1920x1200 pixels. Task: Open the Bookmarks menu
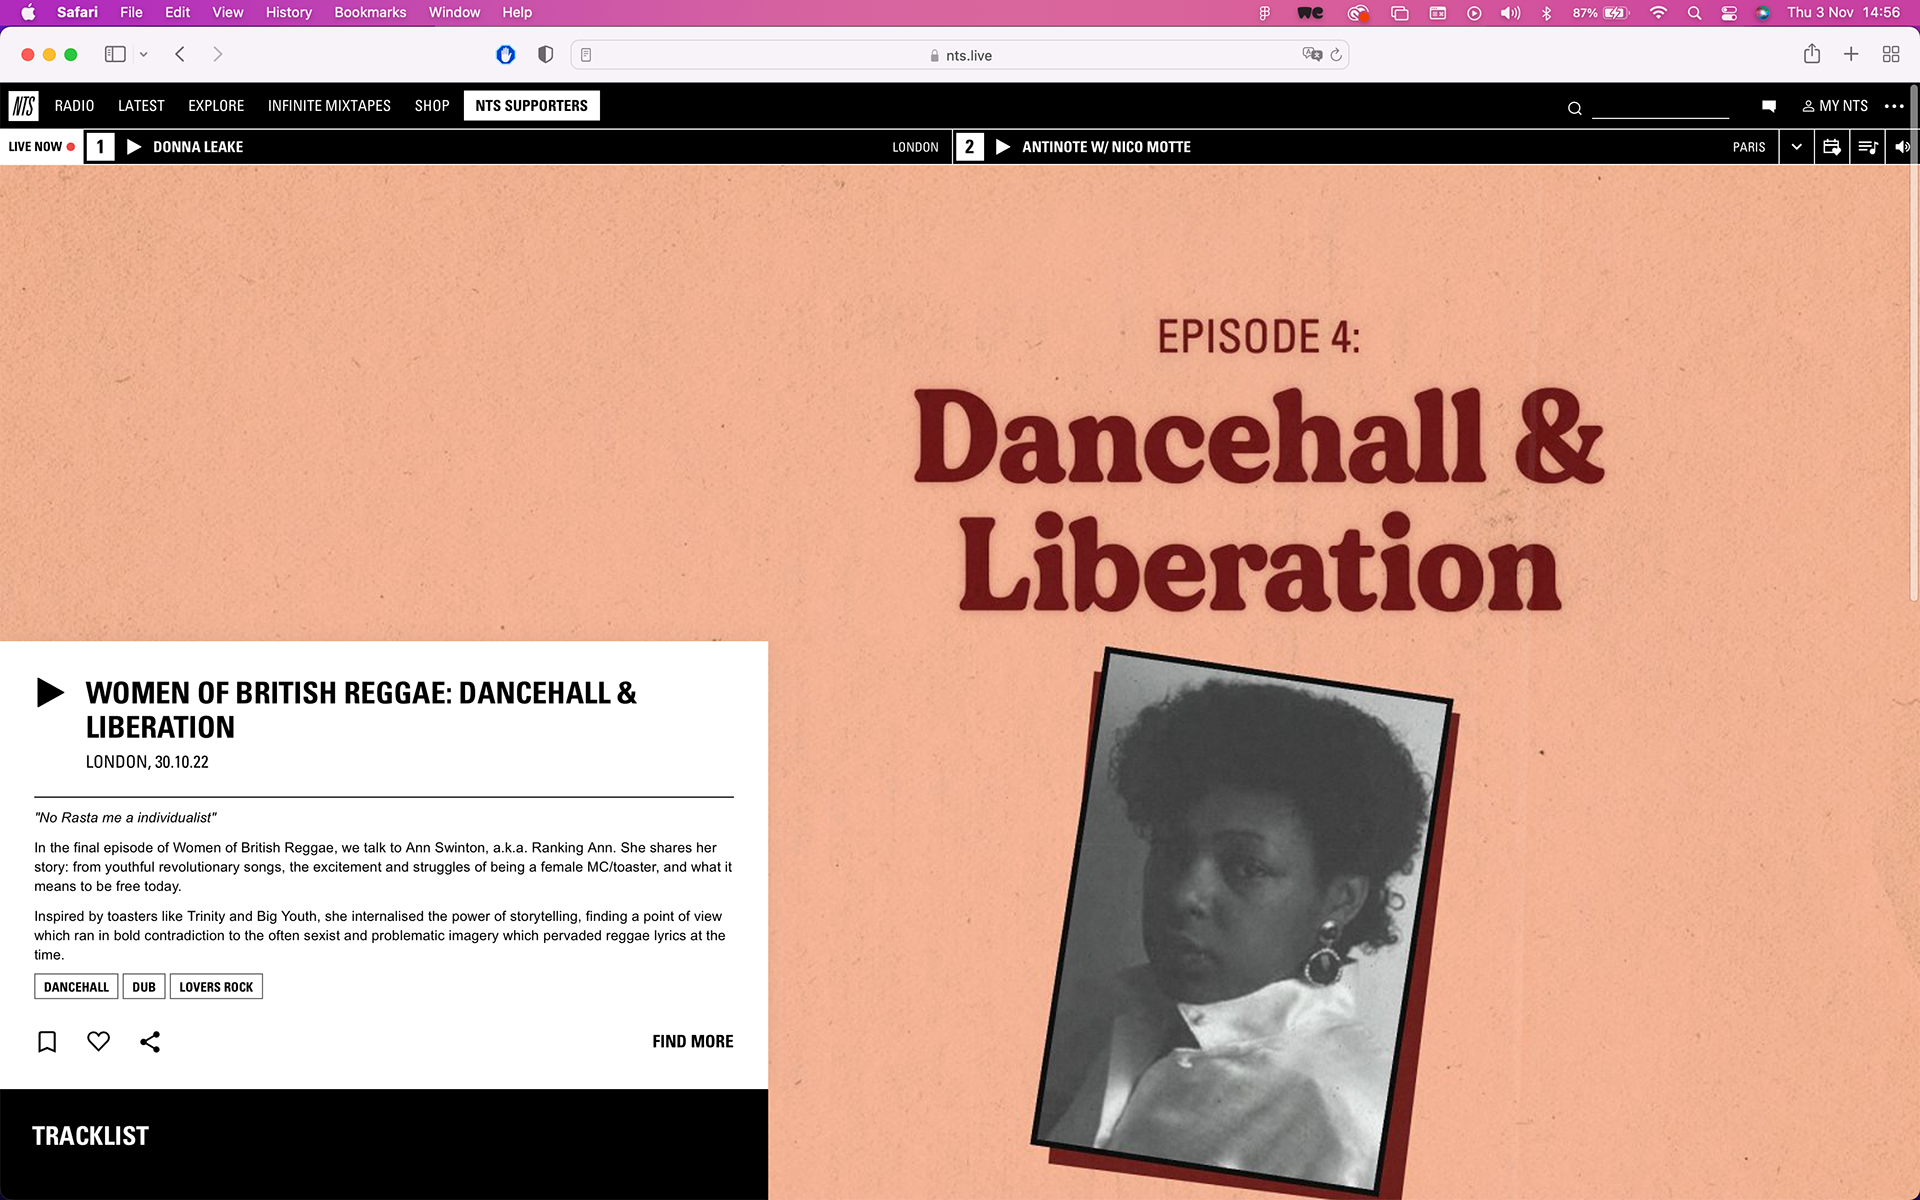tap(370, 12)
